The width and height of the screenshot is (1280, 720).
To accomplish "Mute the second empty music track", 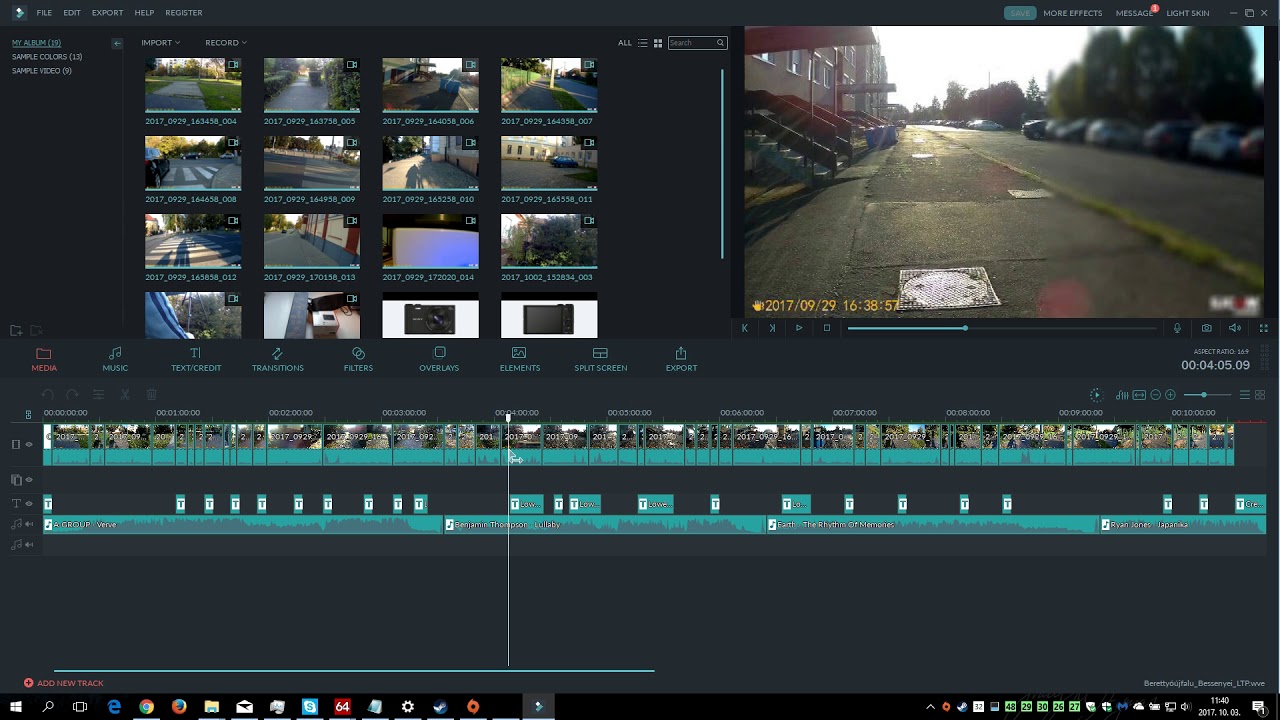I will pos(29,545).
